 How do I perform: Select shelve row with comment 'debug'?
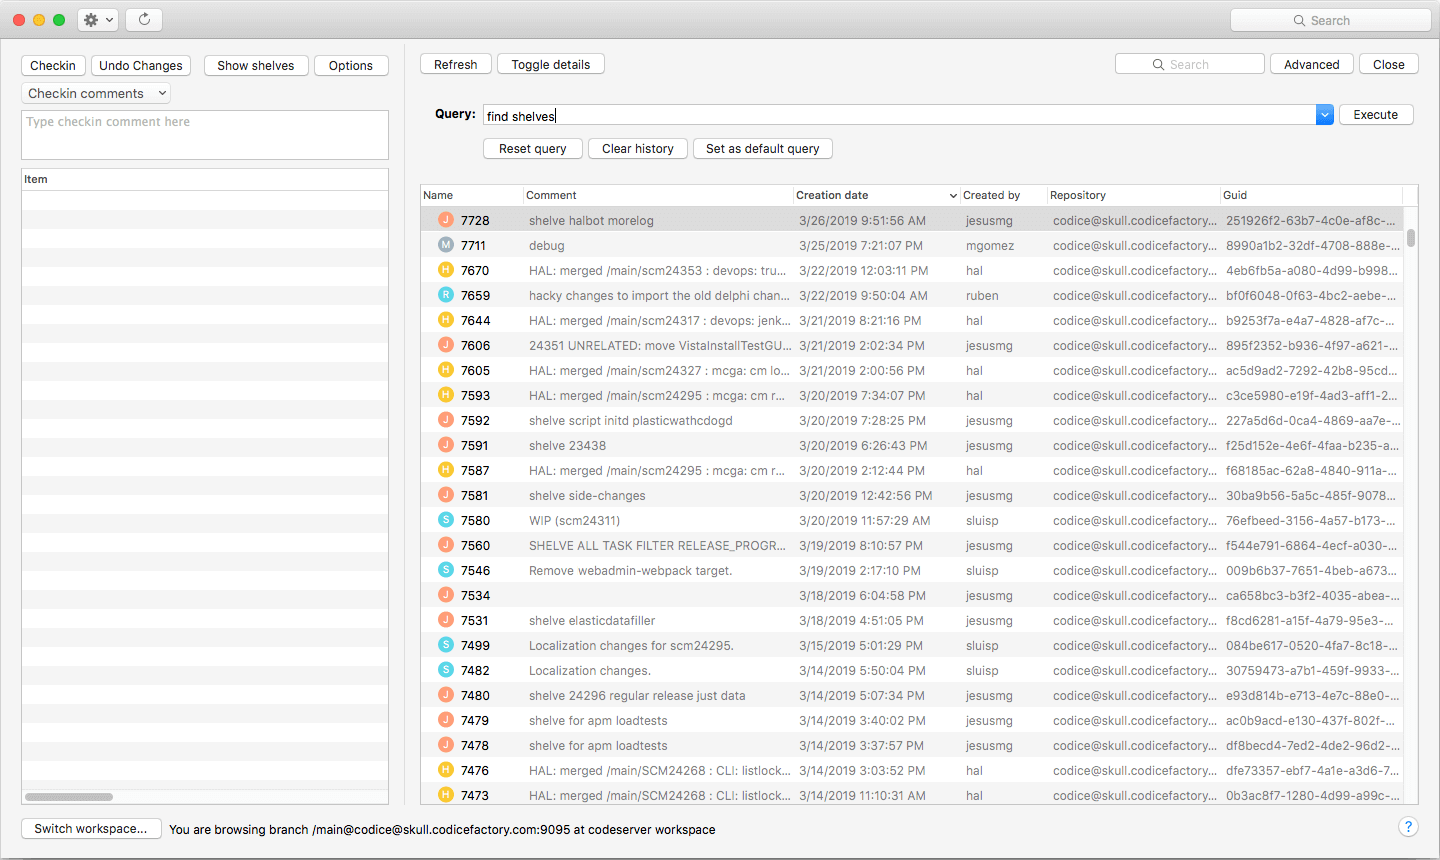[912, 245]
